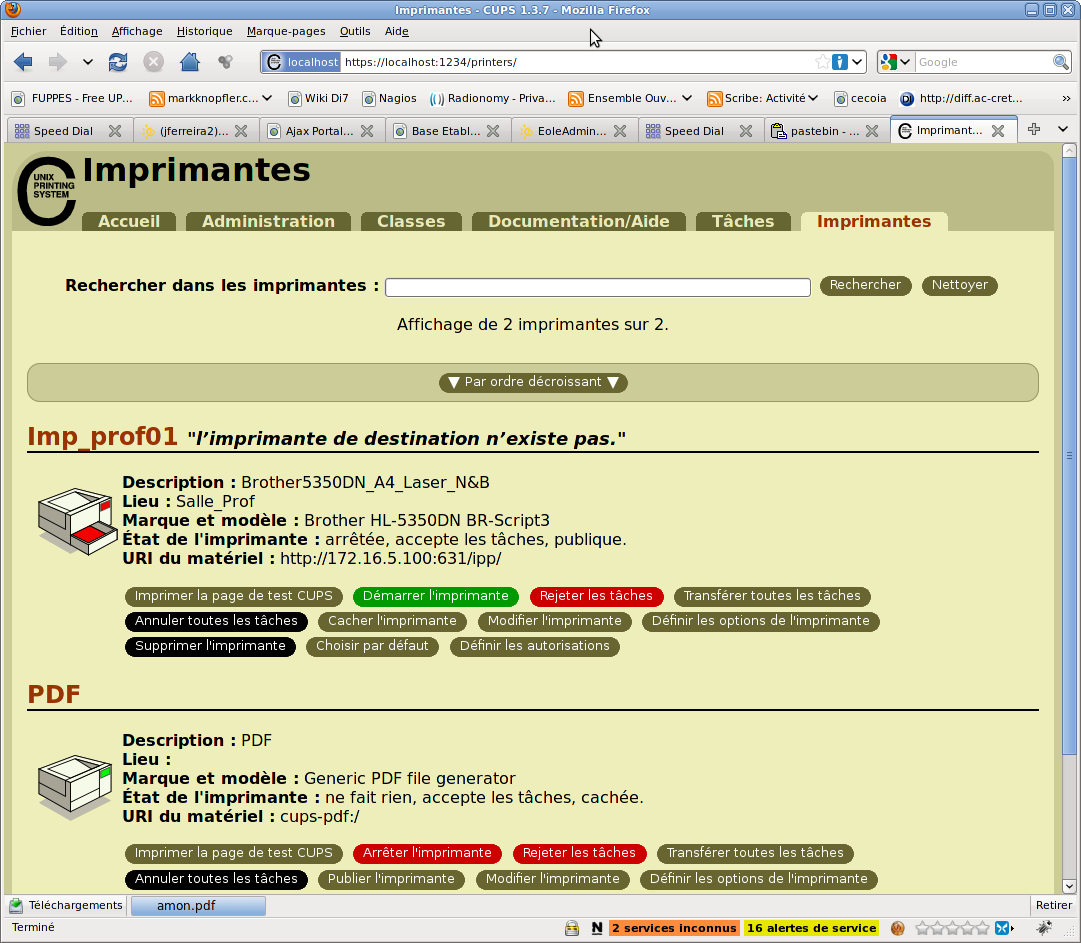Screen dimensions: 1081x943
Task: Open a new tab with plus icon
Action: [1034, 130]
